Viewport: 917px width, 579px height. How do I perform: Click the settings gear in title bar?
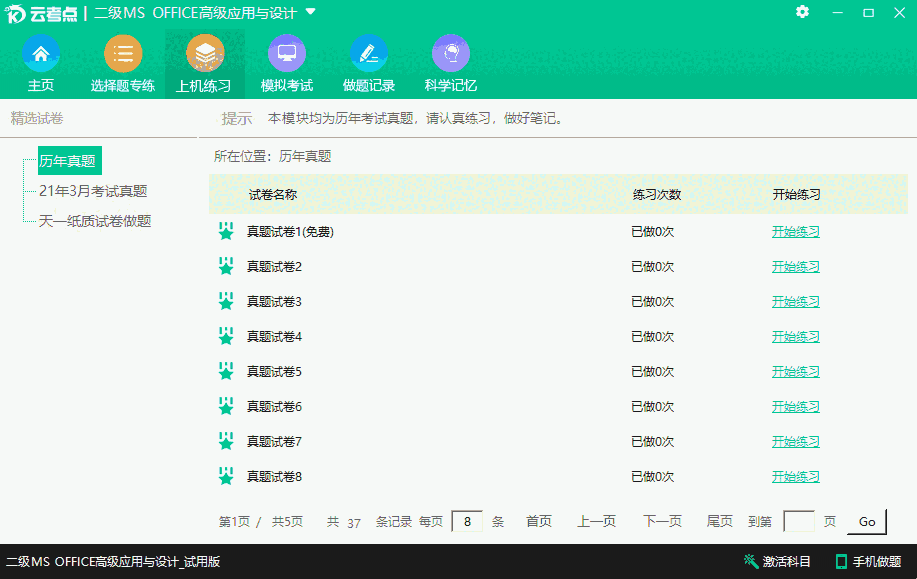[x=802, y=14]
